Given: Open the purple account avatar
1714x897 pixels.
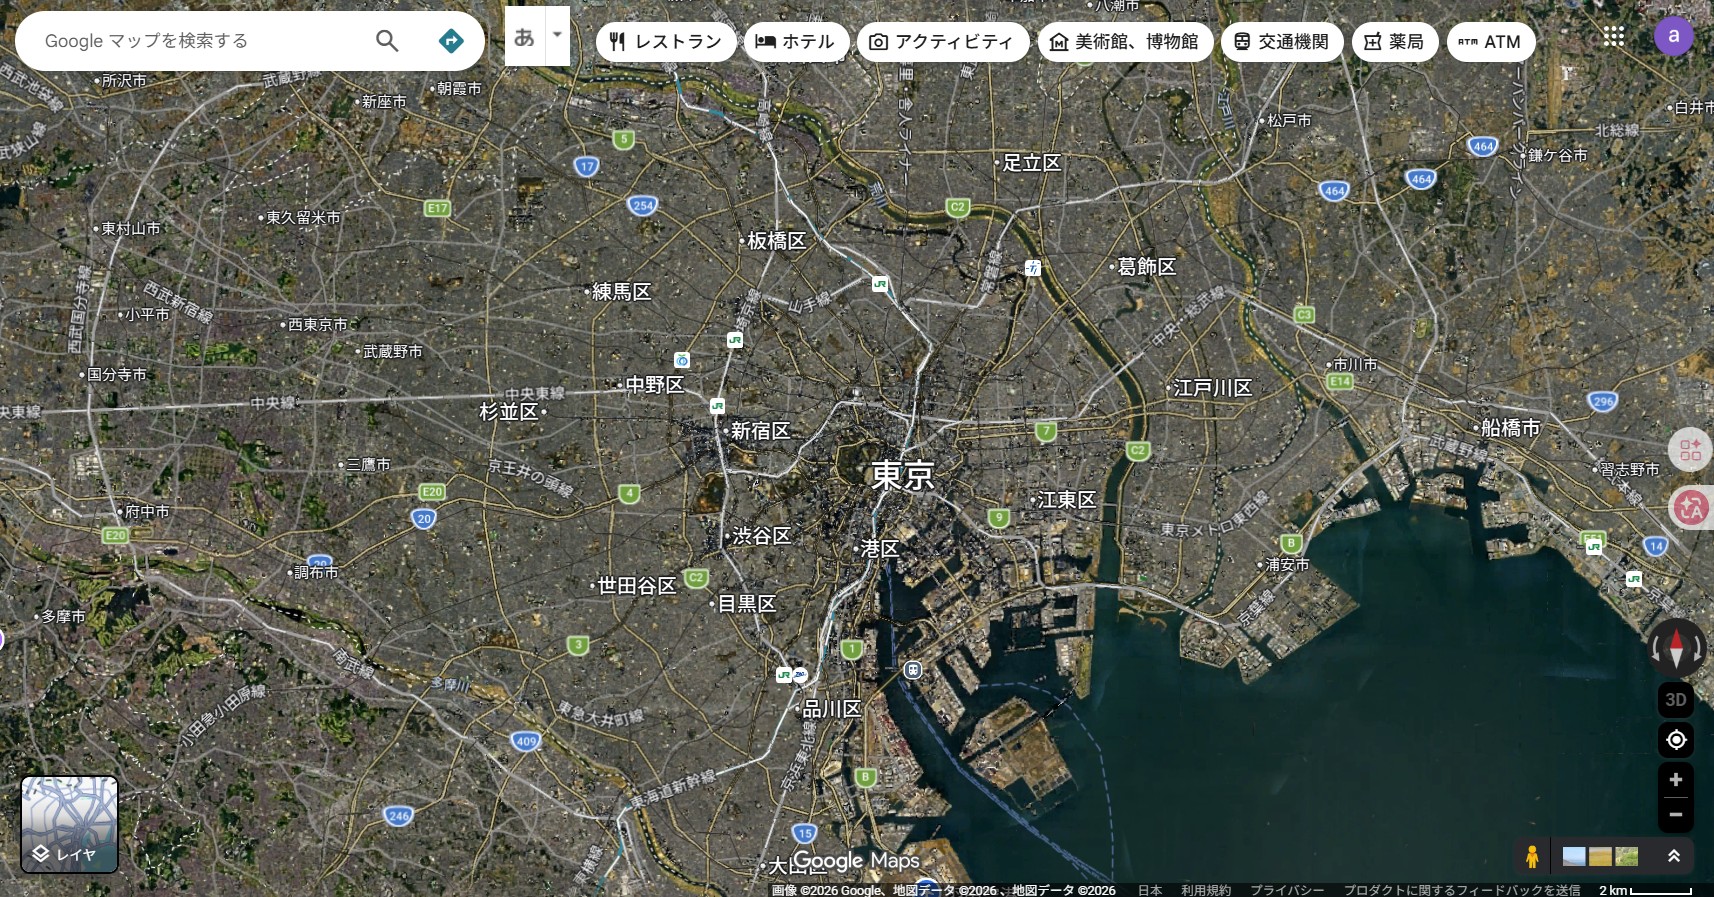Looking at the screenshot, I should (x=1673, y=37).
